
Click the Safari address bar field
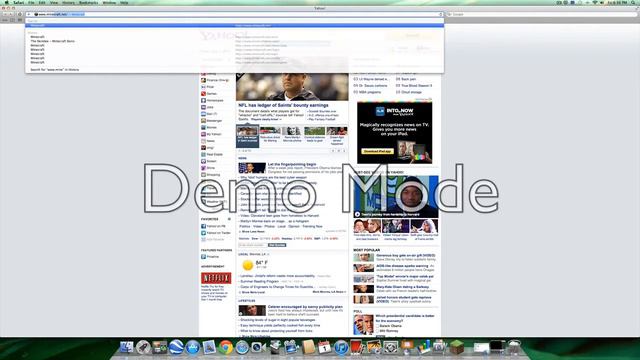click(x=235, y=14)
